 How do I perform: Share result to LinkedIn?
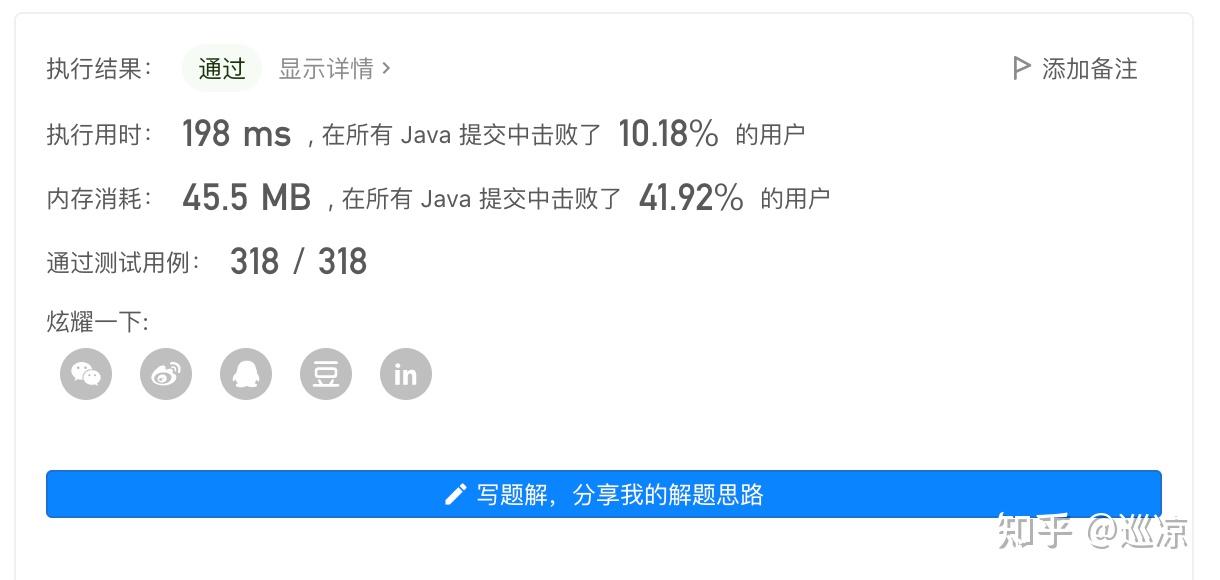pos(406,374)
